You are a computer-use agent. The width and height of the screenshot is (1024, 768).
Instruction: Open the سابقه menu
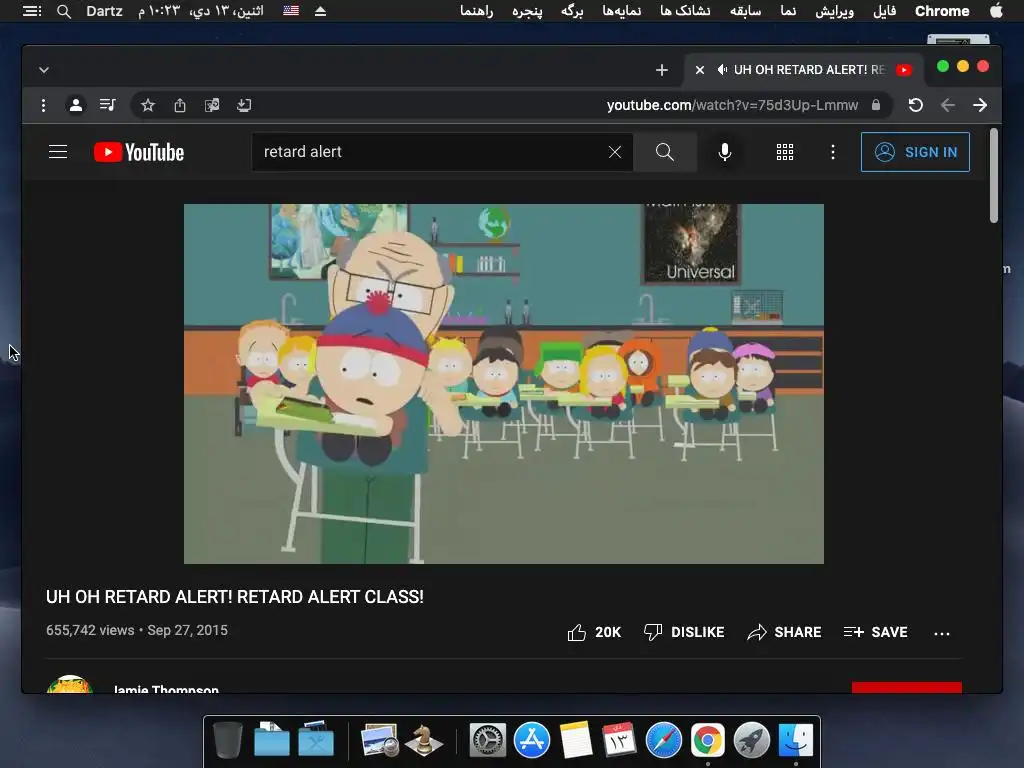coord(745,11)
